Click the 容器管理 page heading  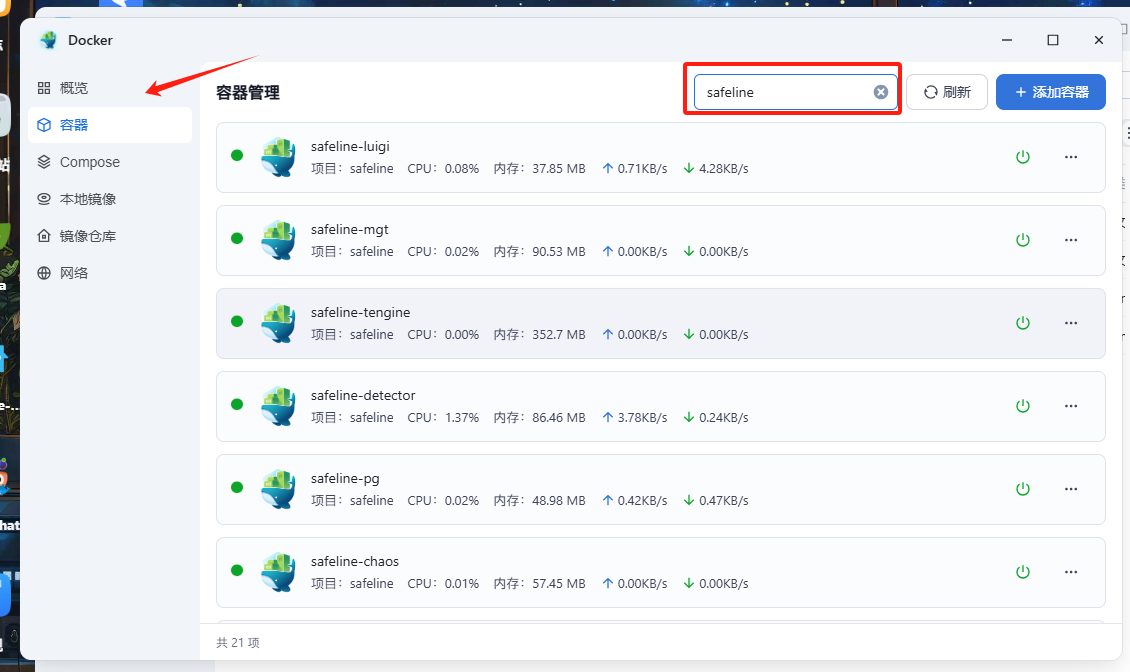pyautogui.click(x=248, y=92)
